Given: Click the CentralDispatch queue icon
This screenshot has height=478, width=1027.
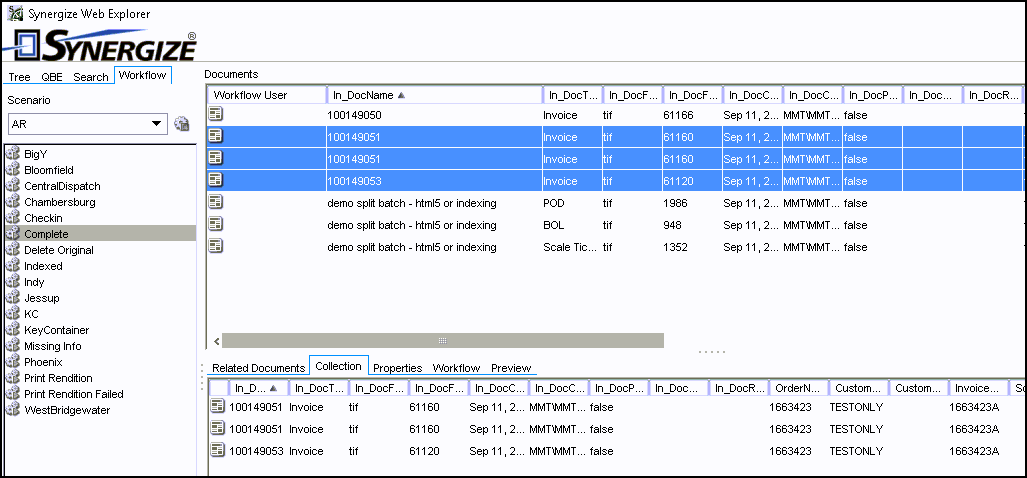Looking at the screenshot, I should (12, 186).
